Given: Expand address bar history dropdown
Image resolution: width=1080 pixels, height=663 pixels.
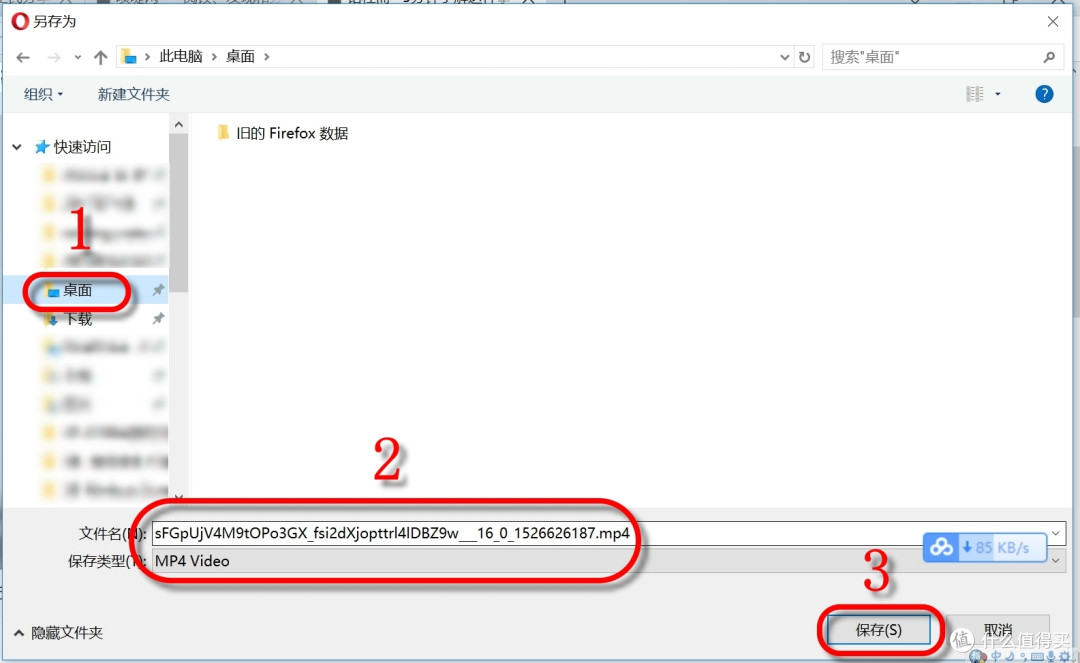Looking at the screenshot, I should (784, 57).
